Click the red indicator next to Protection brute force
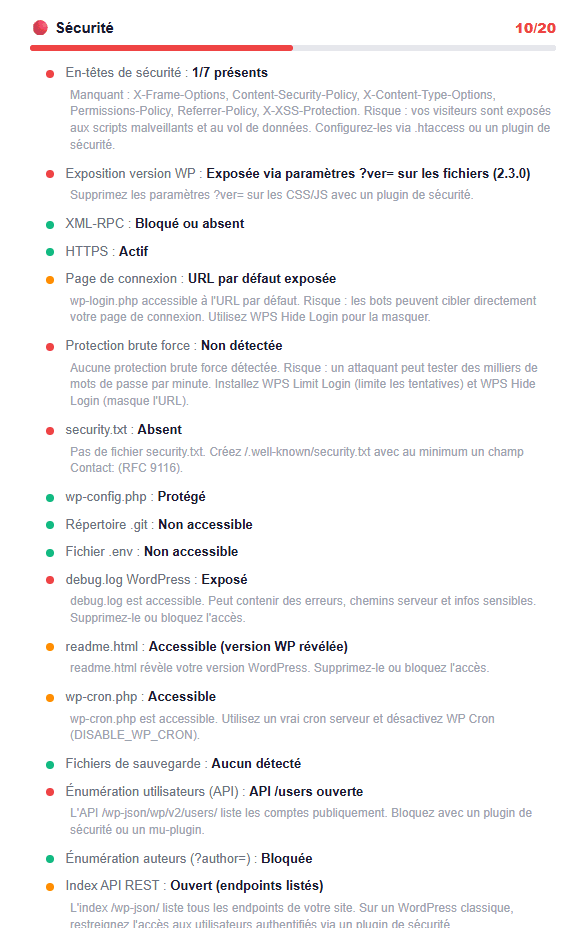The width and height of the screenshot is (582, 928). coord(52,345)
